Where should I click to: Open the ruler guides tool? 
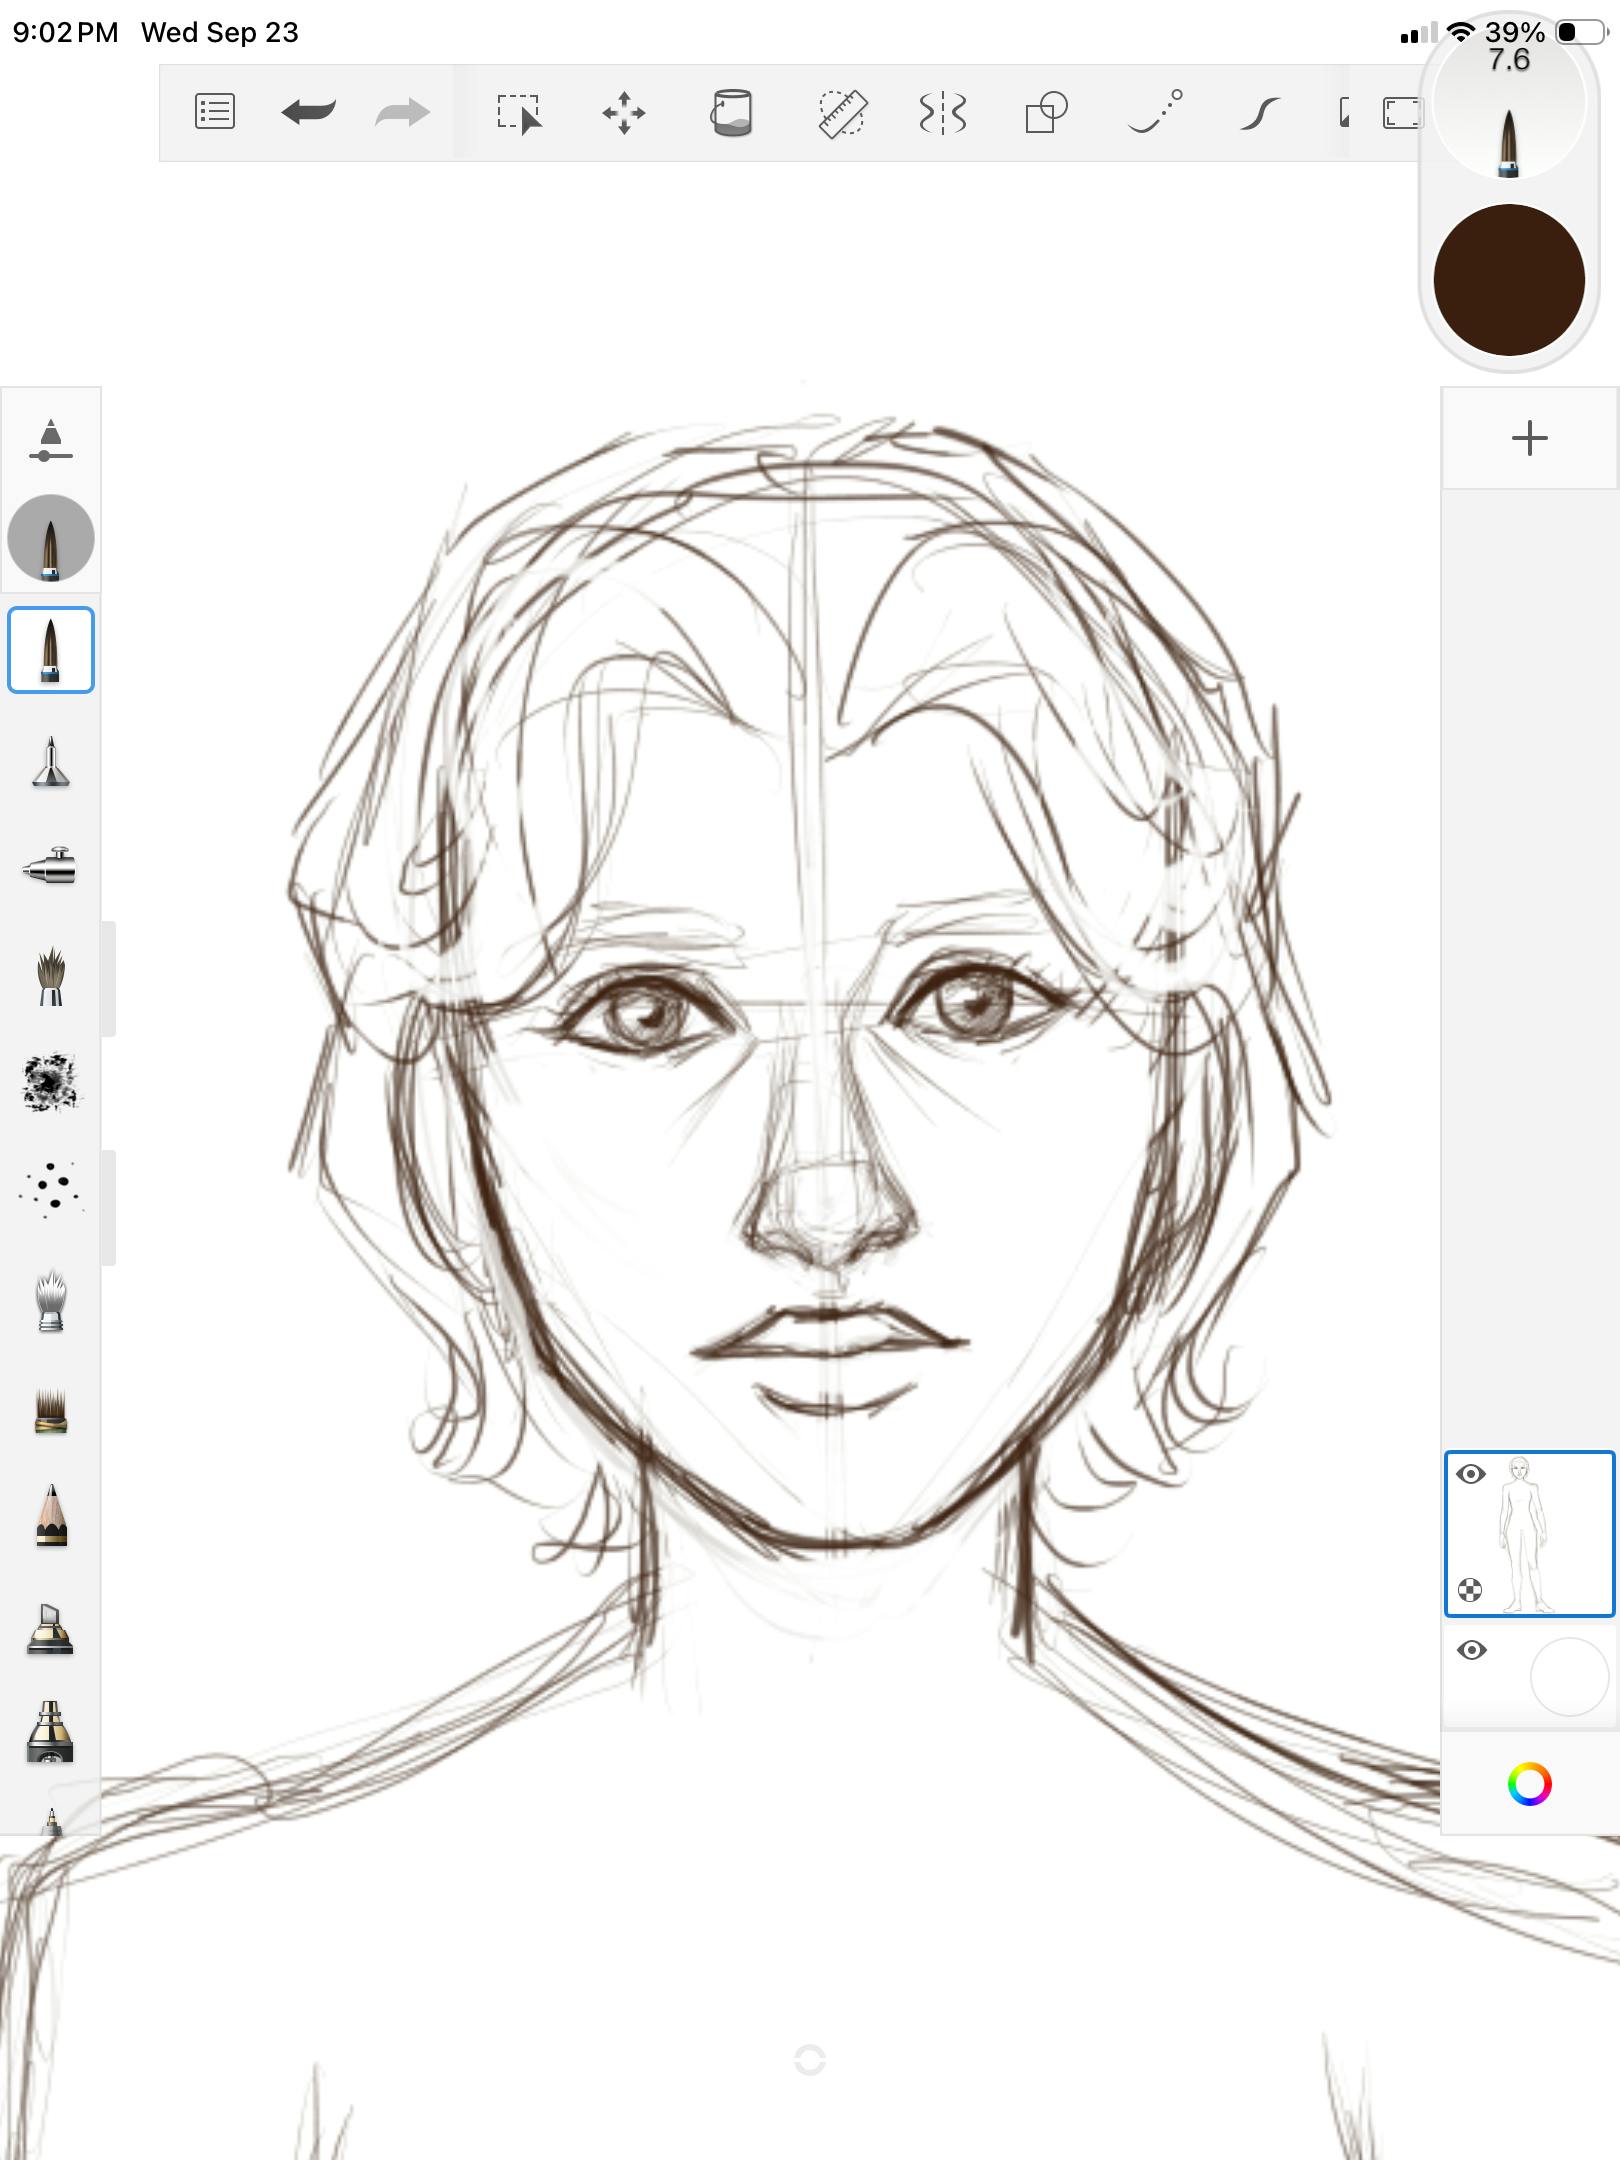tap(842, 113)
